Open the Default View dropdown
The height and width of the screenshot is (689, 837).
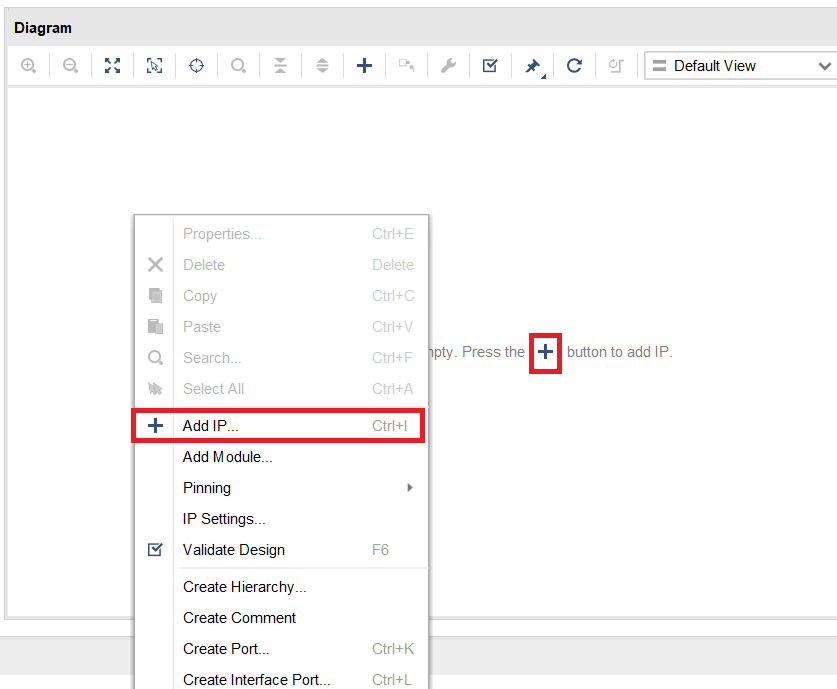click(x=742, y=66)
